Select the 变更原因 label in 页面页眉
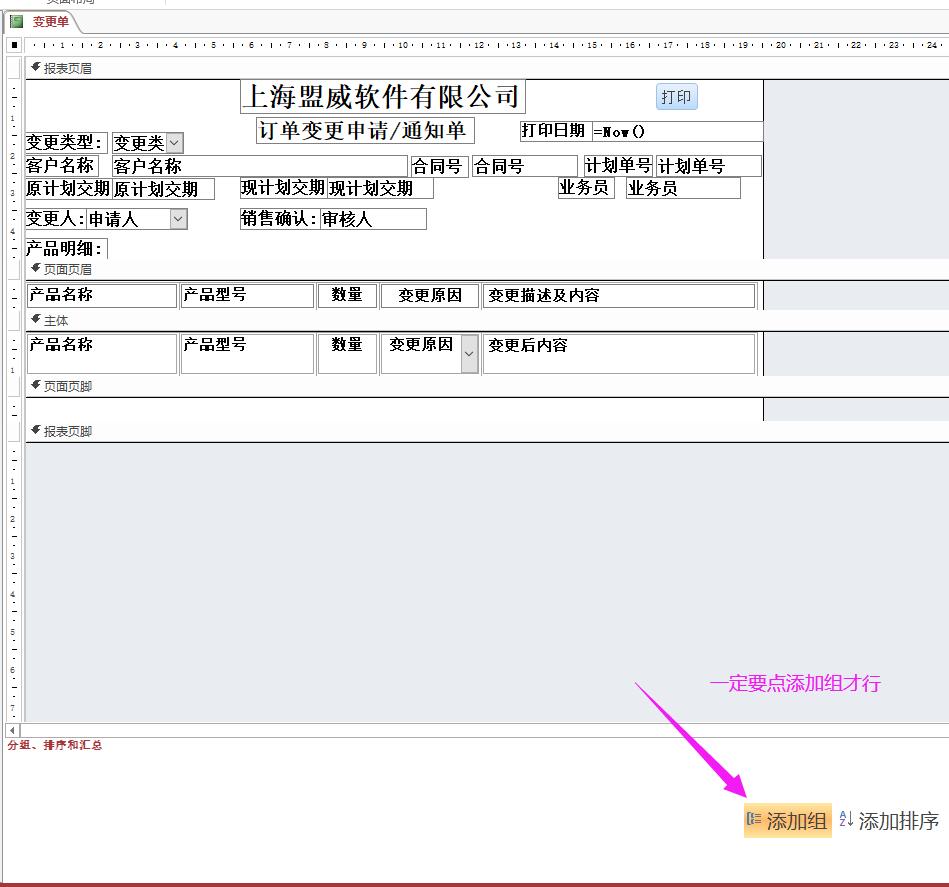 pyautogui.click(x=430, y=295)
